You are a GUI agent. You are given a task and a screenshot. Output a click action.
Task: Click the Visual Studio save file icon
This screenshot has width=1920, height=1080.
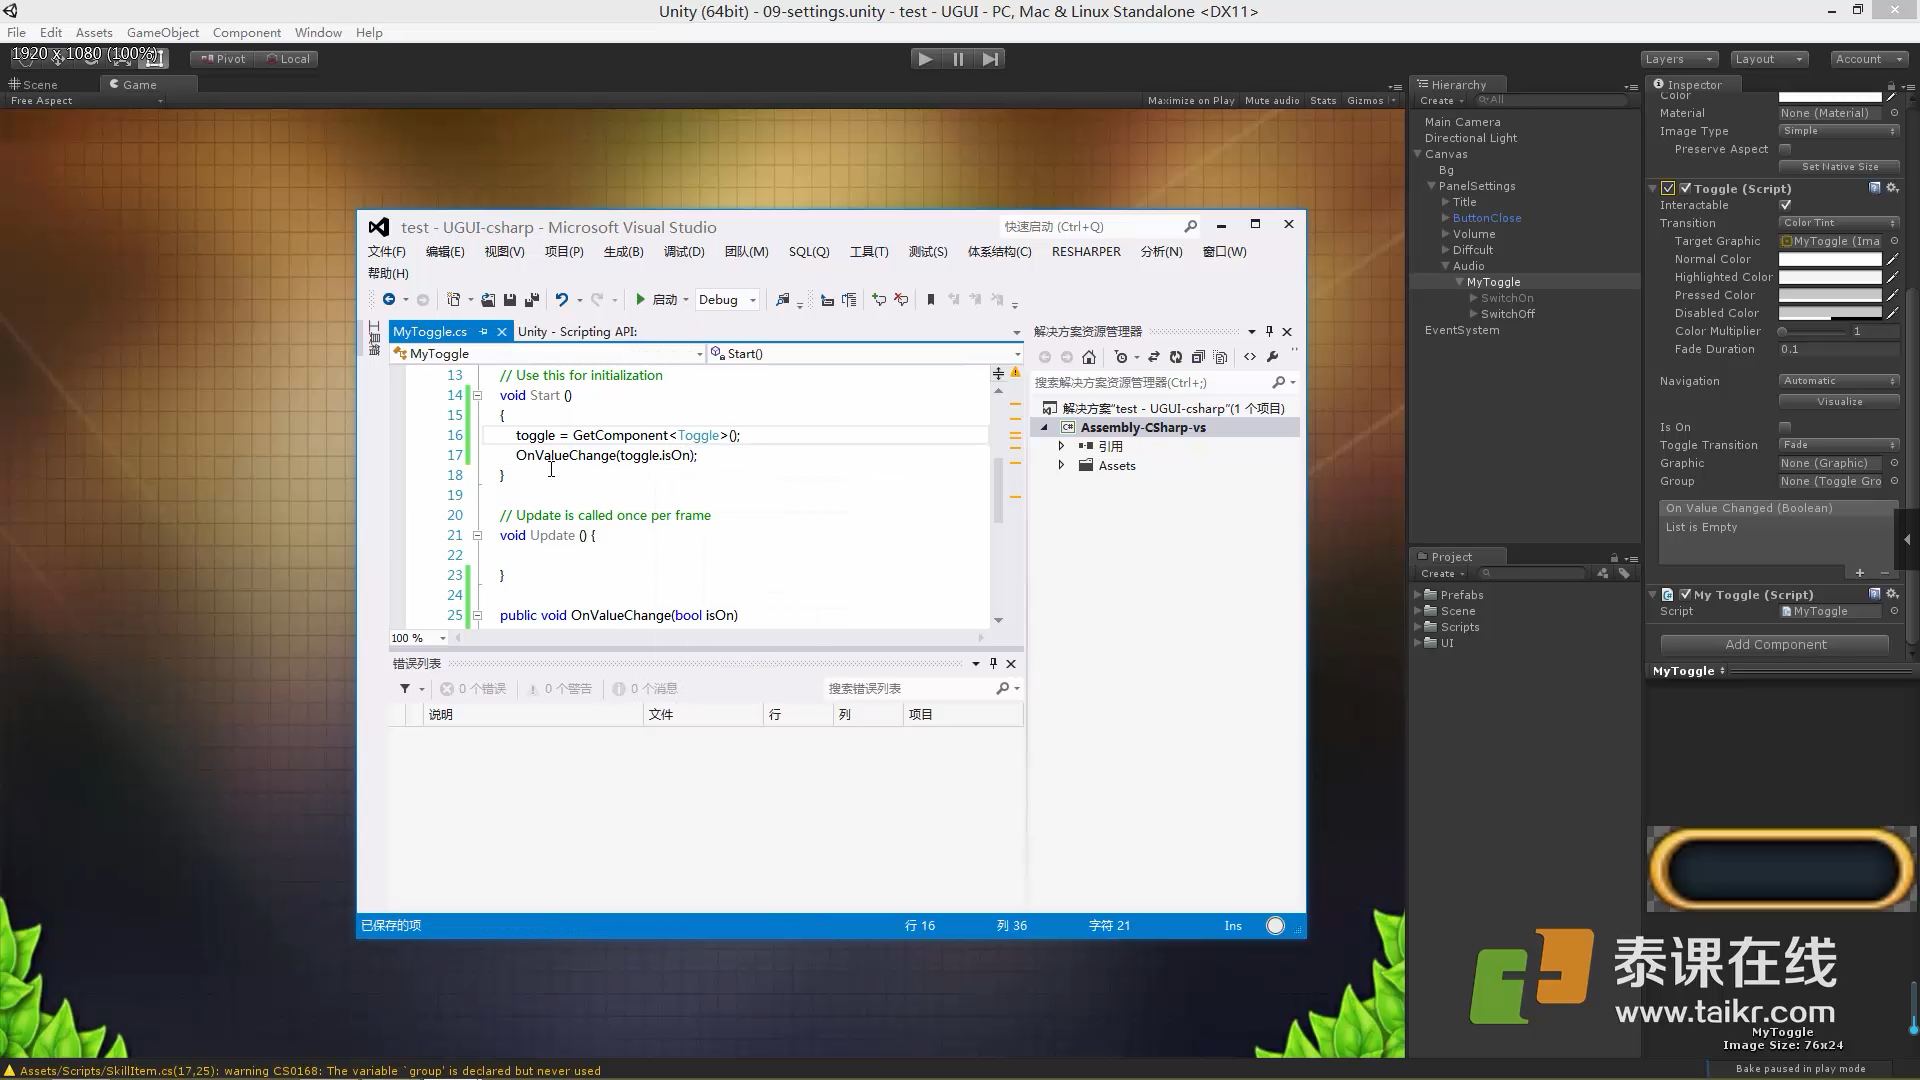[x=510, y=299]
